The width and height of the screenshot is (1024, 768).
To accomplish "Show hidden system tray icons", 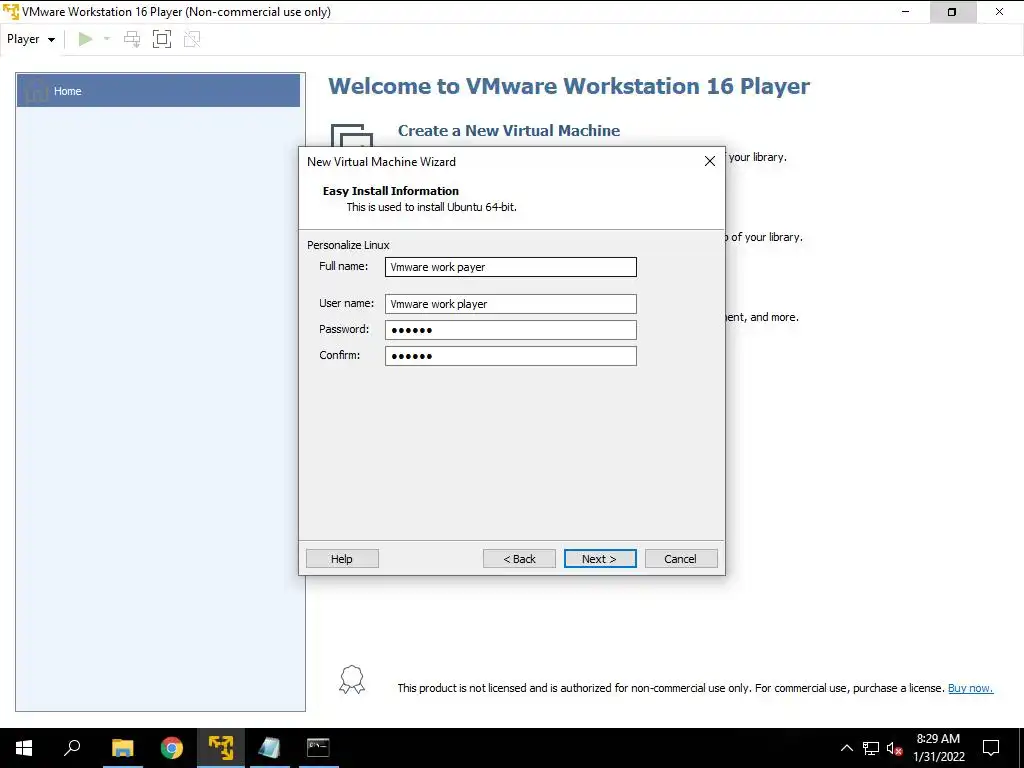I will (x=846, y=748).
